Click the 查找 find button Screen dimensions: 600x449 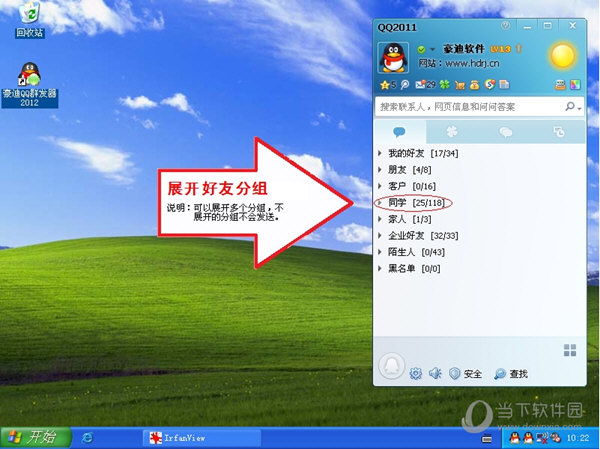tap(511, 374)
